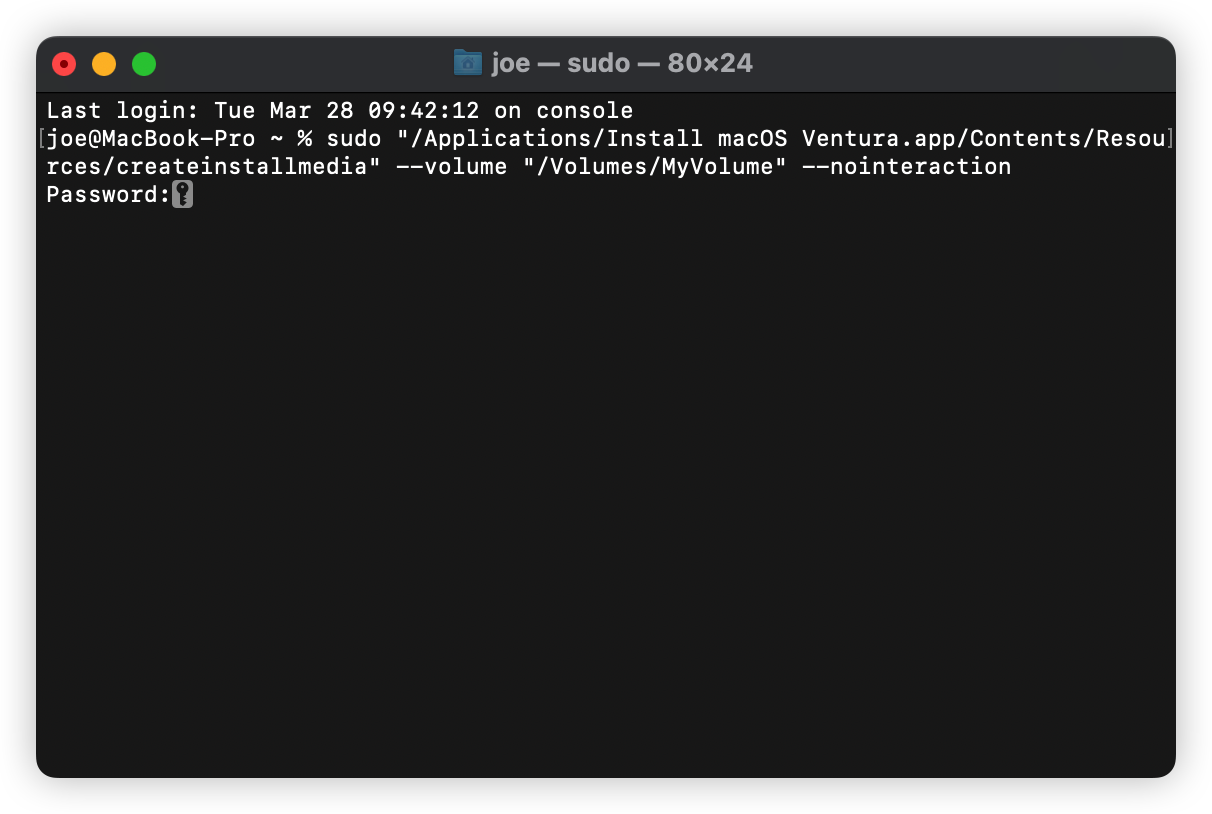Click the "Password:" prompt label

[x=109, y=194]
